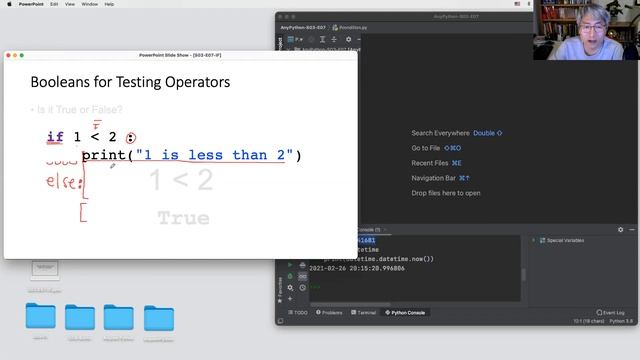
Task: Switch to the console session tab
Action: (x=369, y=230)
